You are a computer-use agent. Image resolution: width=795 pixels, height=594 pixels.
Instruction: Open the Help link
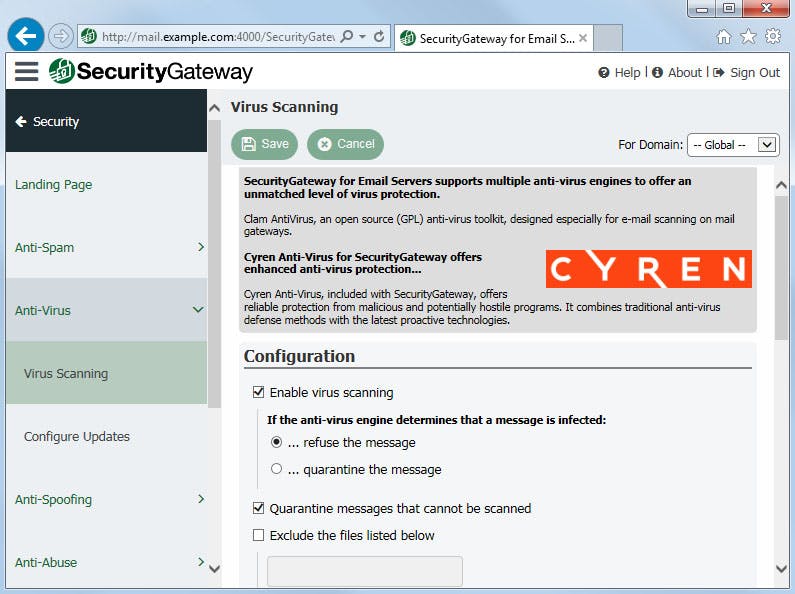click(x=627, y=73)
